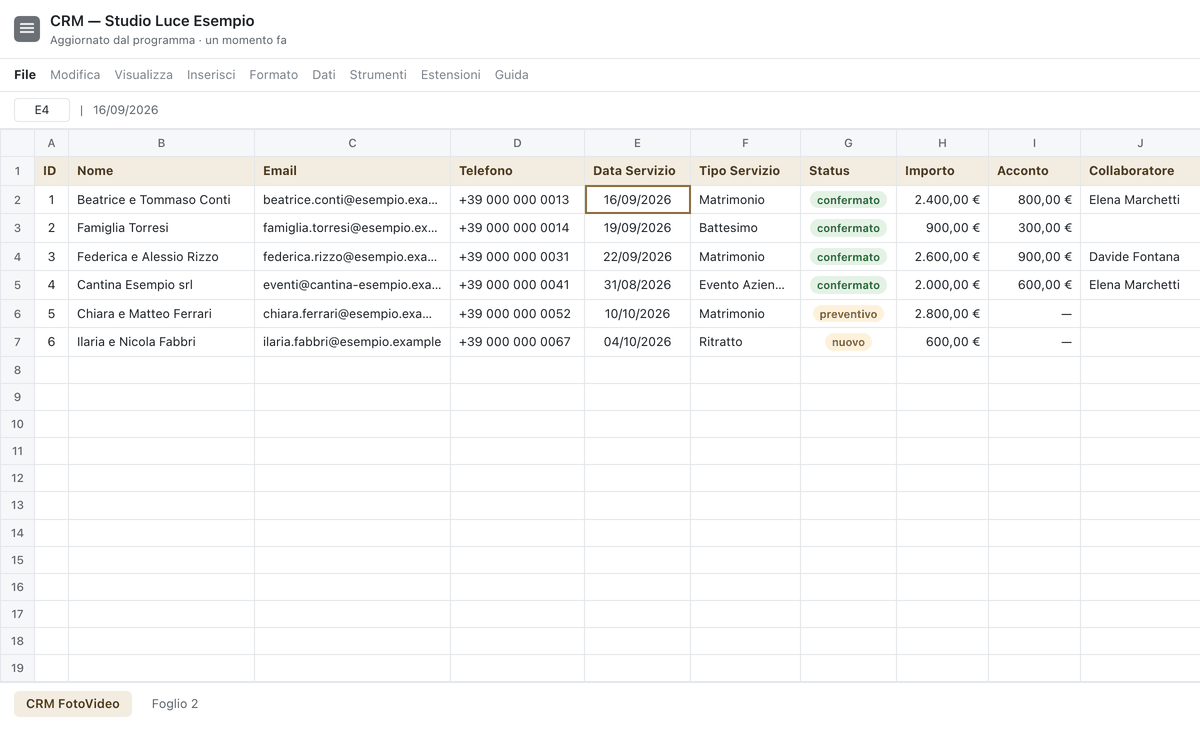
Task: Click the Email header cell
Action: point(353,171)
